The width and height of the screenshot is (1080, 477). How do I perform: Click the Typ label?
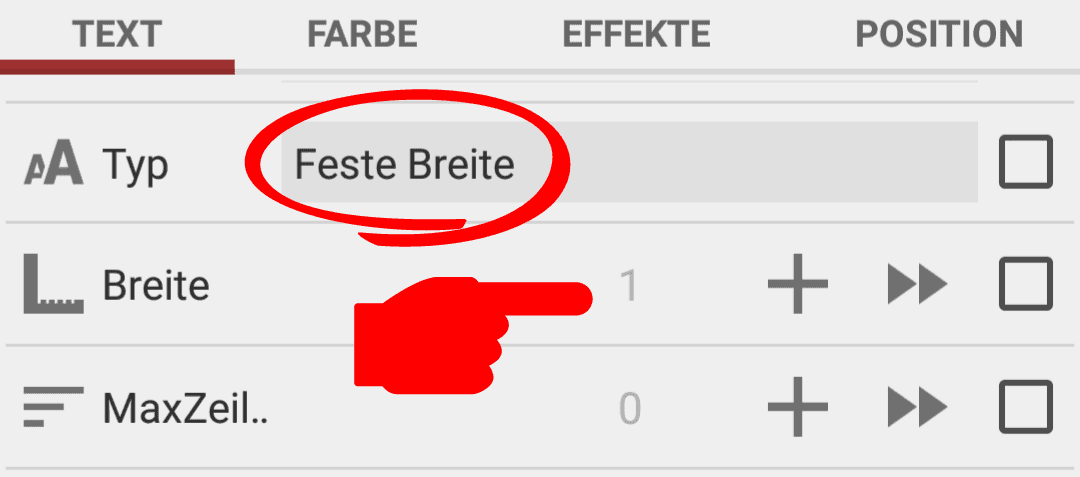point(136,167)
